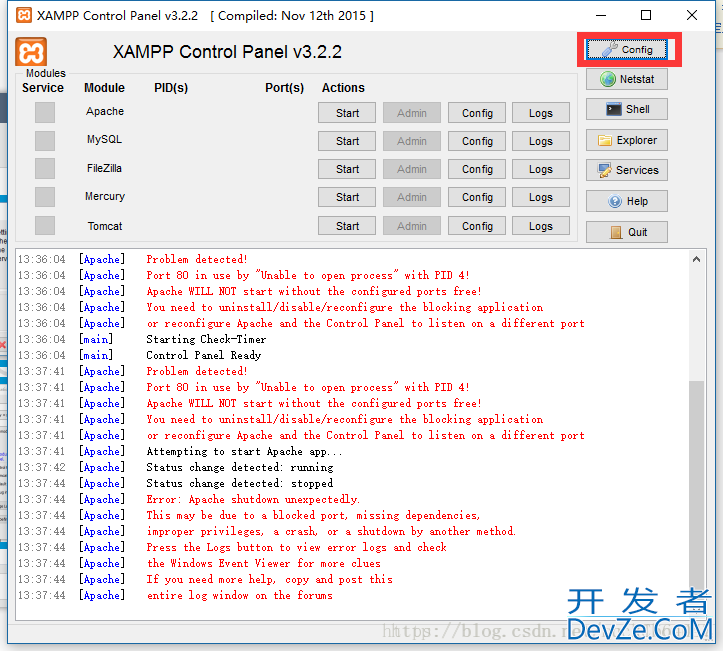Toggle the MySQL service checkbox
The width and height of the screenshot is (723, 651).
45,140
